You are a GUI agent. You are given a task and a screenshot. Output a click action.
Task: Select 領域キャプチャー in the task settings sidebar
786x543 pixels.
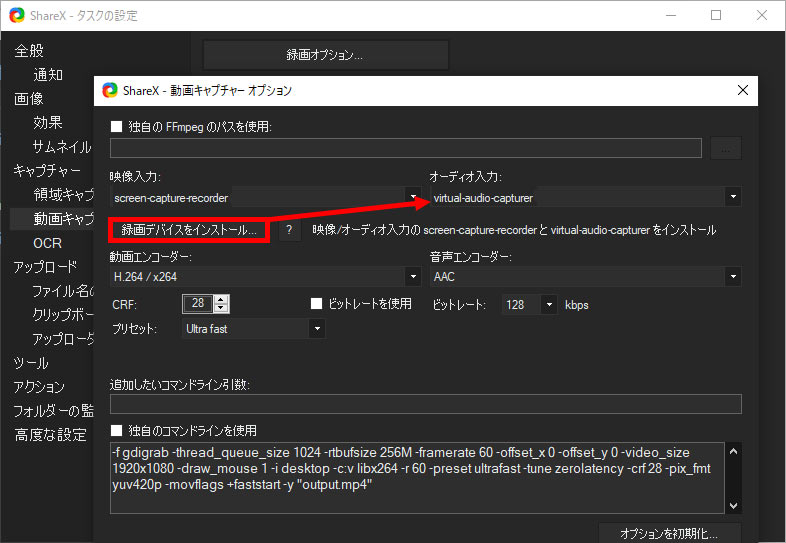[63, 194]
